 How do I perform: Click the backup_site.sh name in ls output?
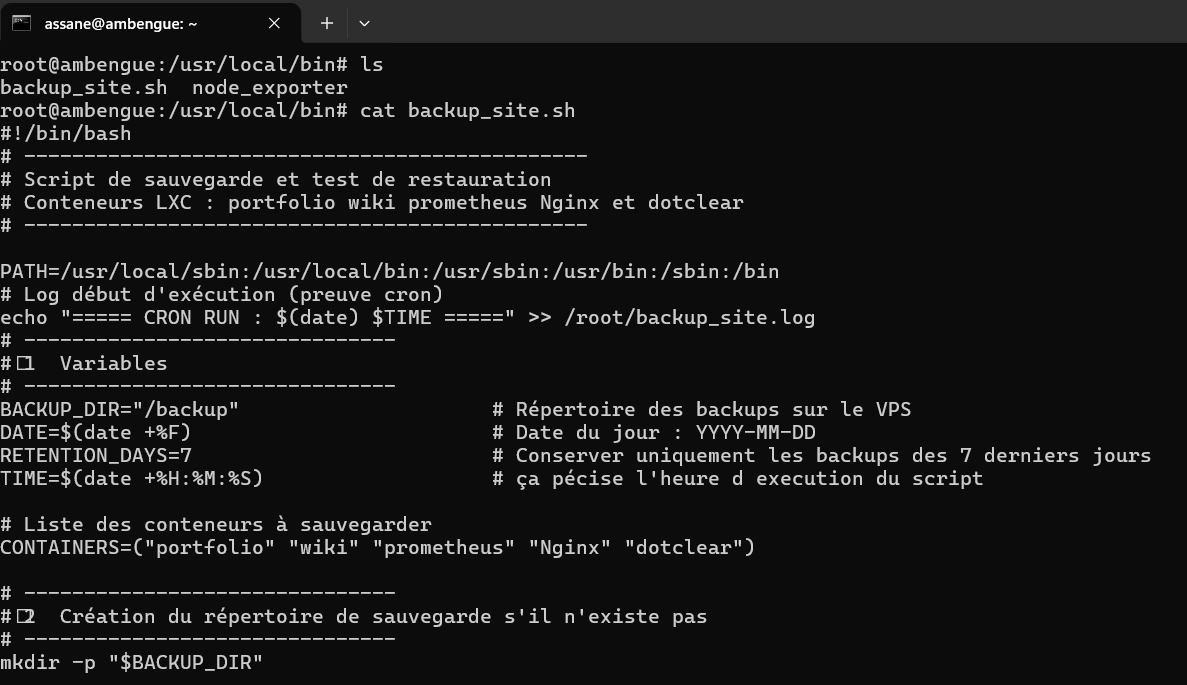pos(84,88)
